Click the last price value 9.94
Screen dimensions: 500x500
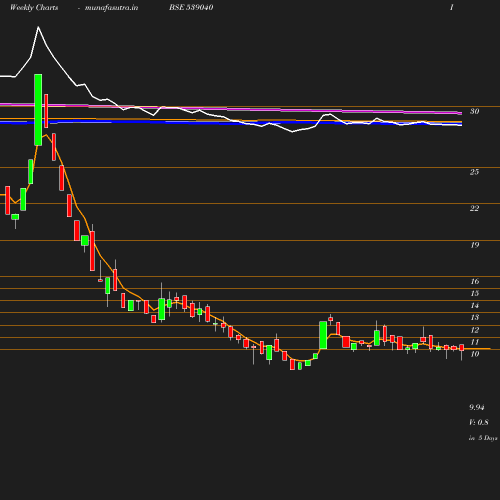click(477, 407)
